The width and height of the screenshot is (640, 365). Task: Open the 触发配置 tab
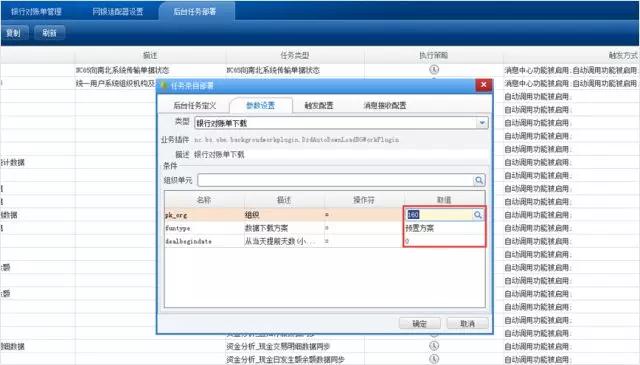click(319, 105)
